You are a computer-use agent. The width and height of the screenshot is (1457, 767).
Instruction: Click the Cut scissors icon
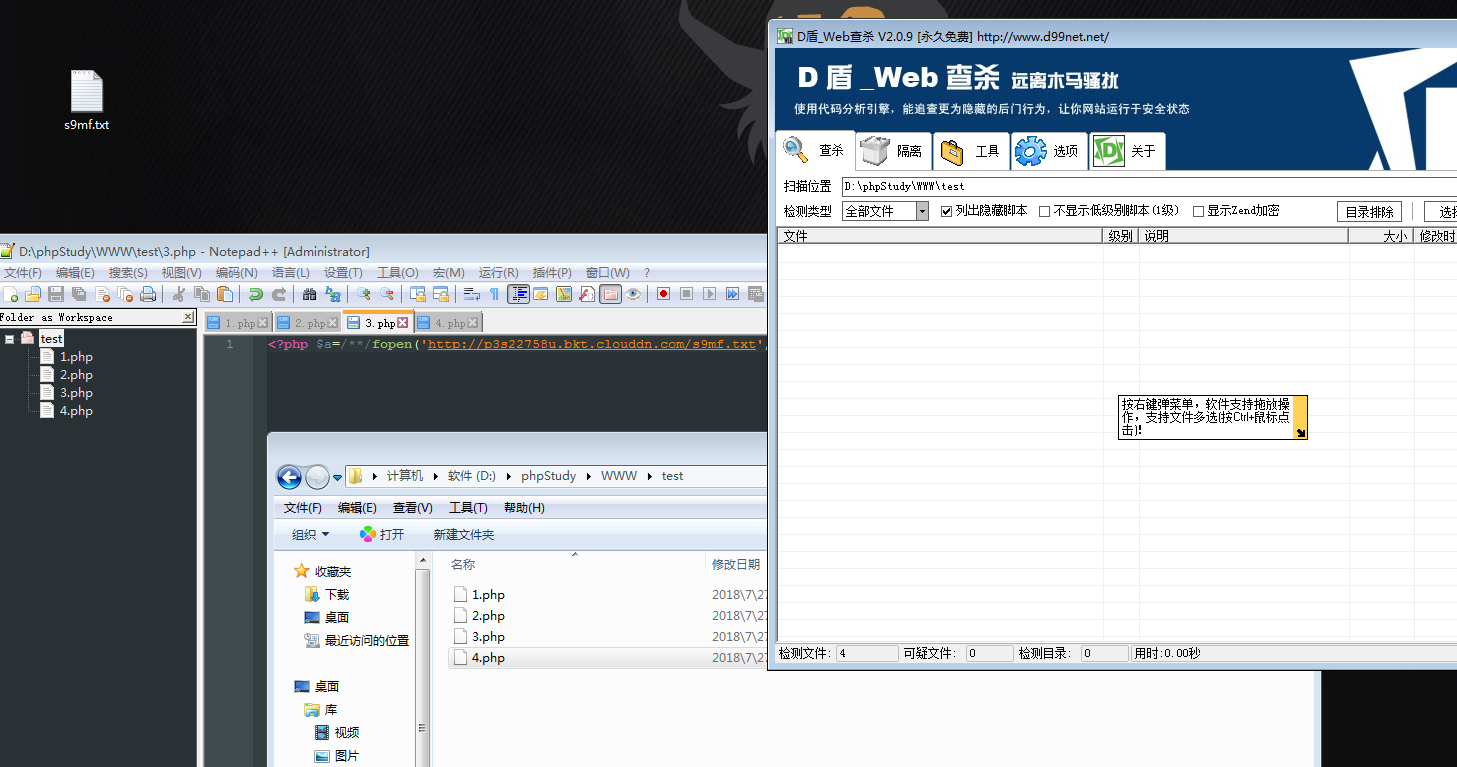coord(179,294)
